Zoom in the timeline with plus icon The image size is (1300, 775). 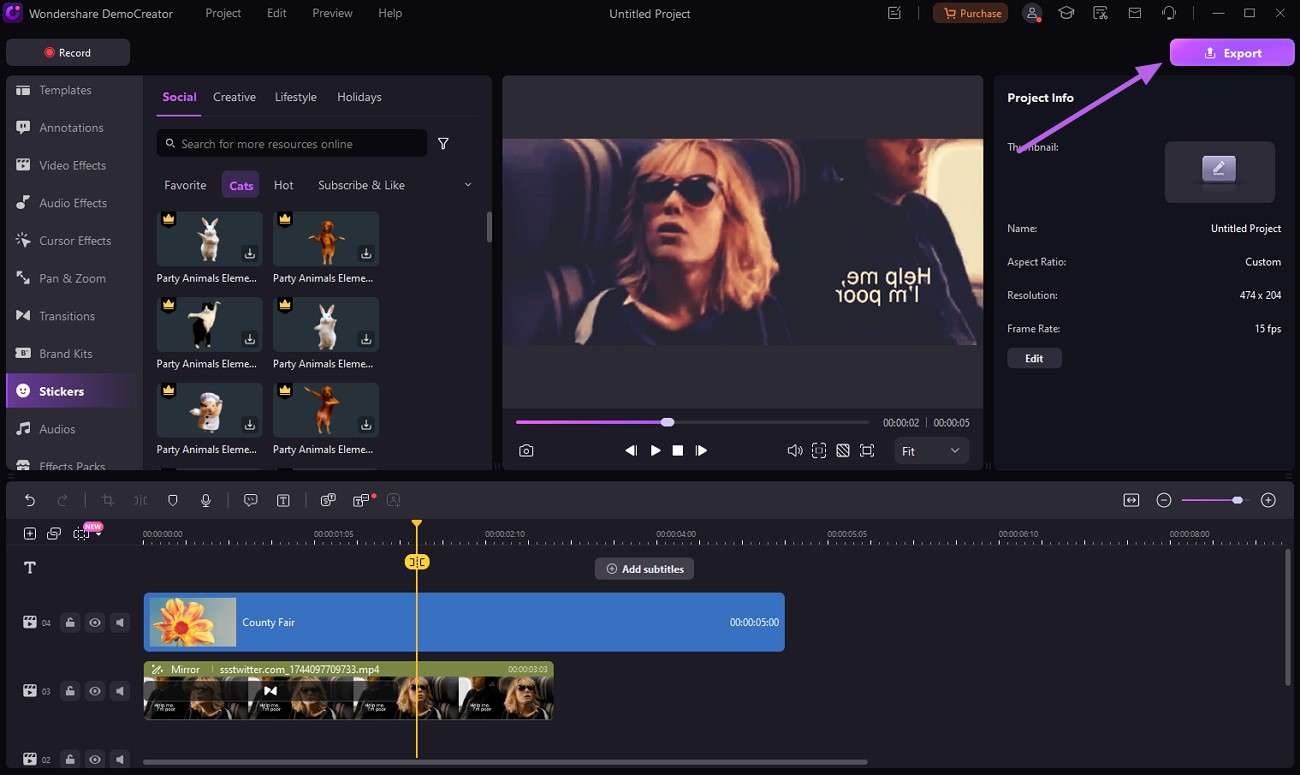click(x=1268, y=500)
